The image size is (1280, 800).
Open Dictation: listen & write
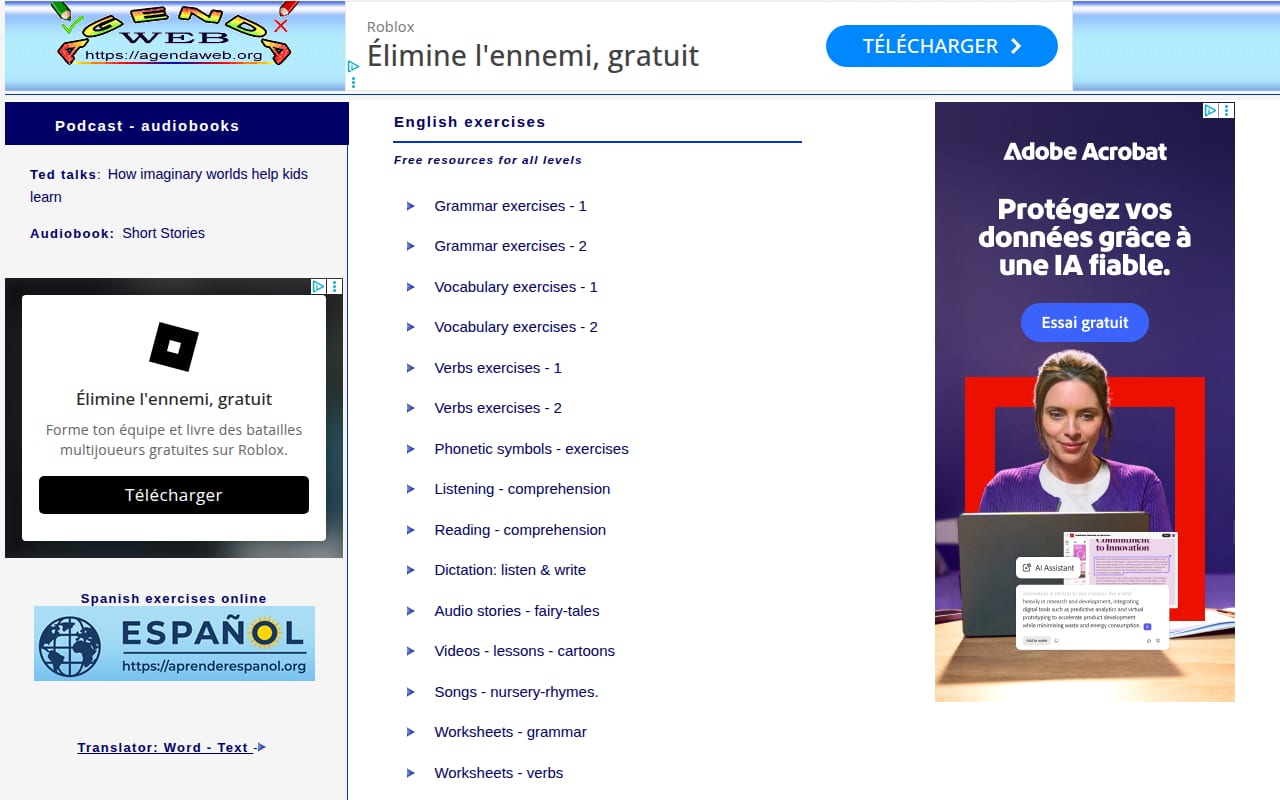510,570
